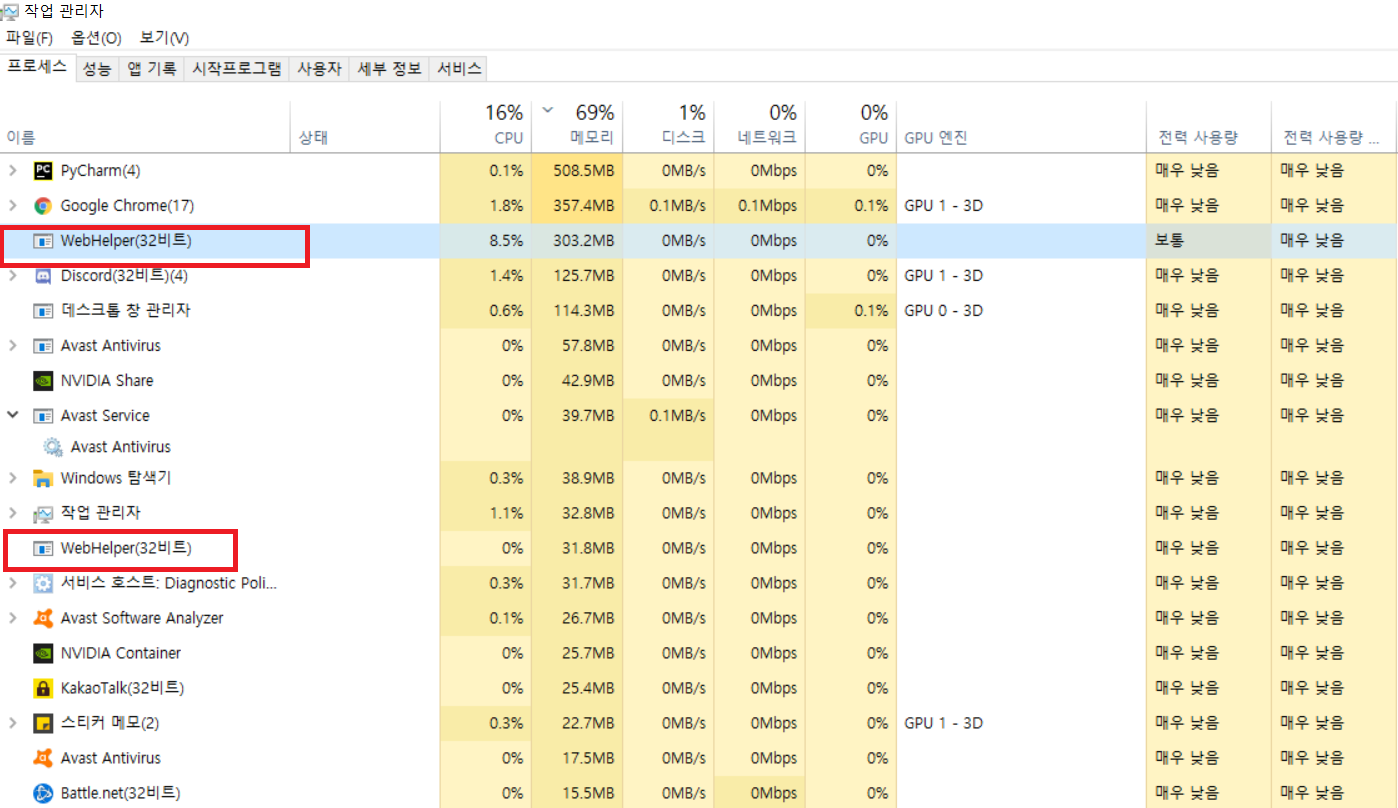Switch to the 세부 정보 tab
The width and height of the screenshot is (1398, 808).
389,69
